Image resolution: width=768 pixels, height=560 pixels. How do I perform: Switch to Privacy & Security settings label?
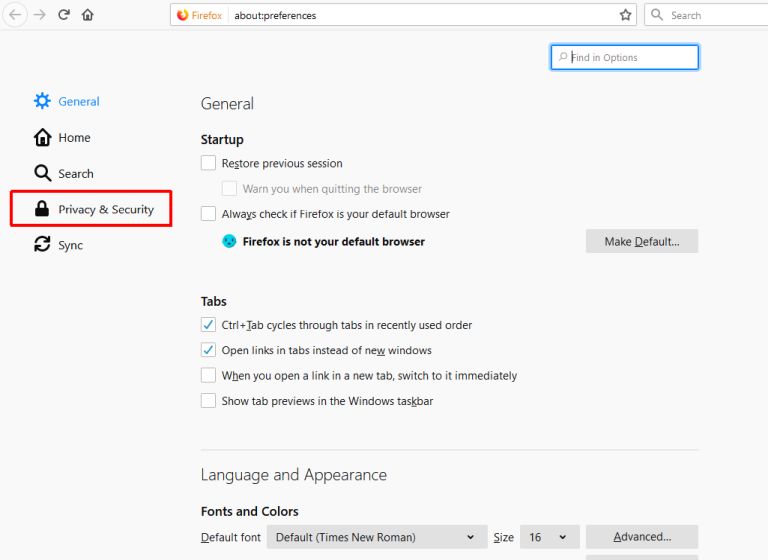coord(106,209)
